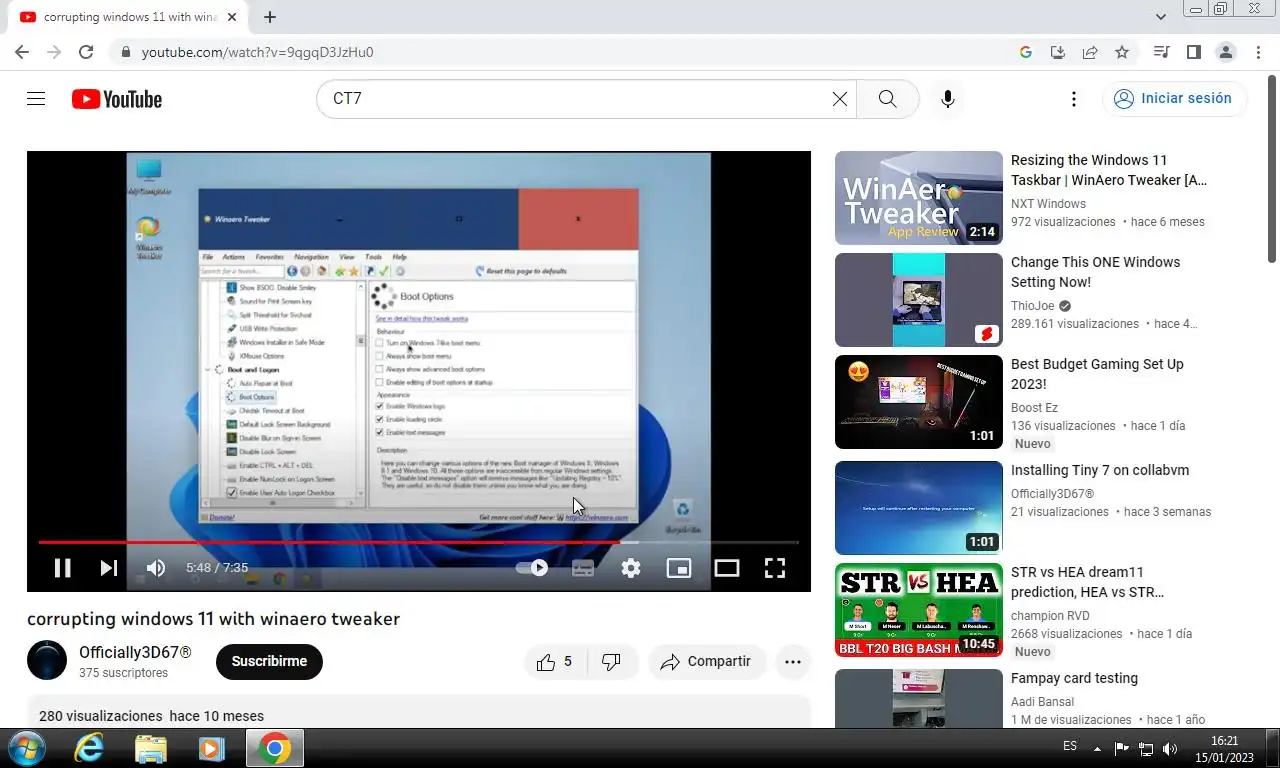Toggle autoplay switch in player
The width and height of the screenshot is (1280, 768).
[532, 568]
